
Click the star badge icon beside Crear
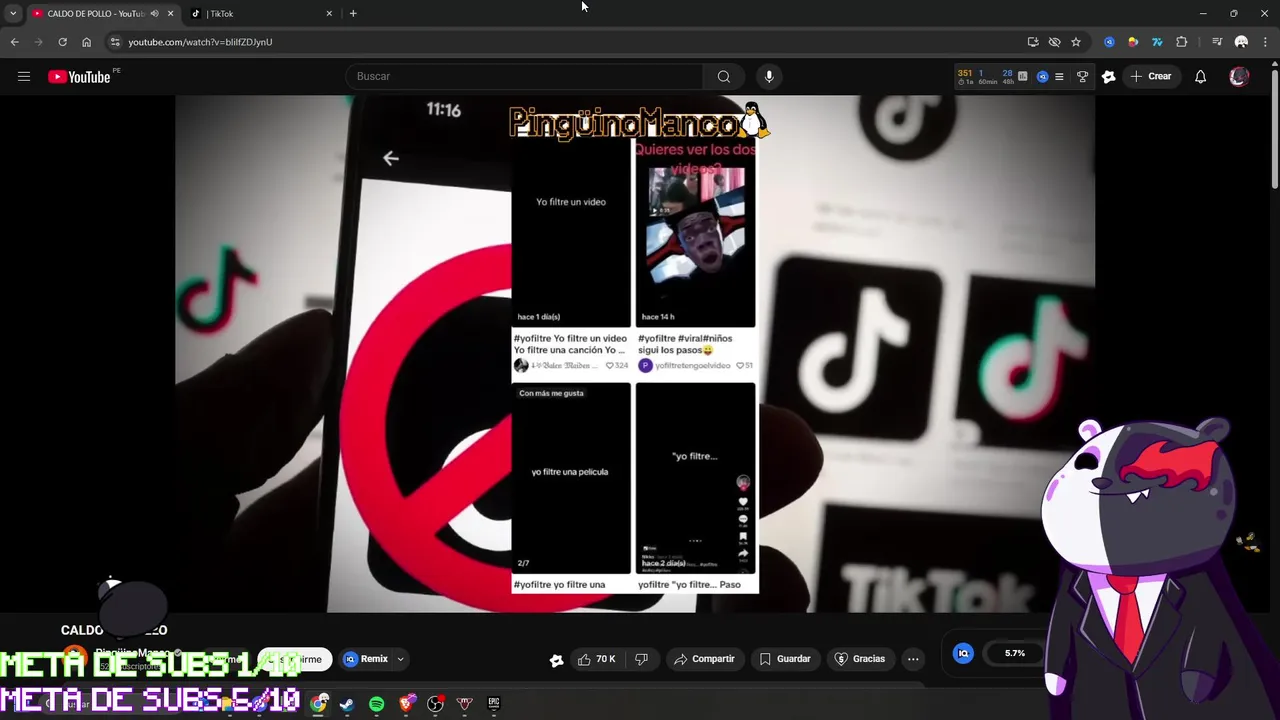click(x=1108, y=76)
